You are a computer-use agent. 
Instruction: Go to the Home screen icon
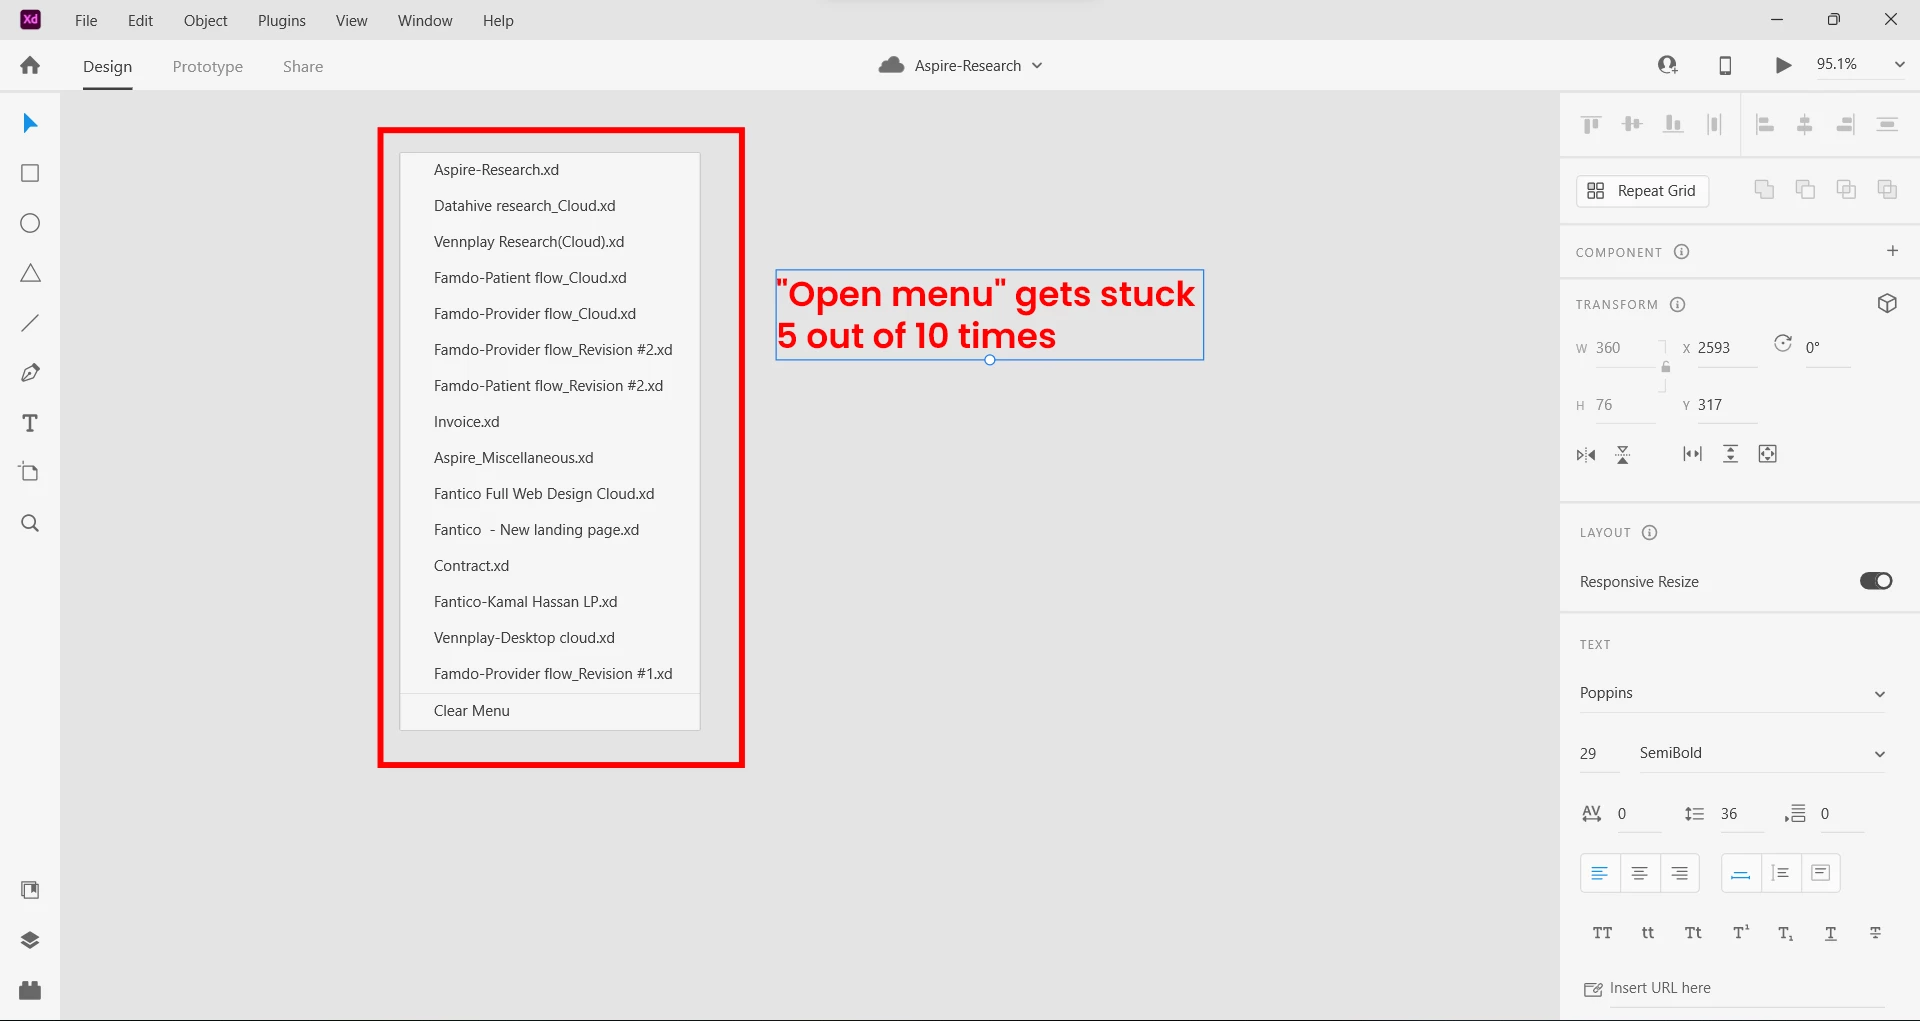pos(30,65)
